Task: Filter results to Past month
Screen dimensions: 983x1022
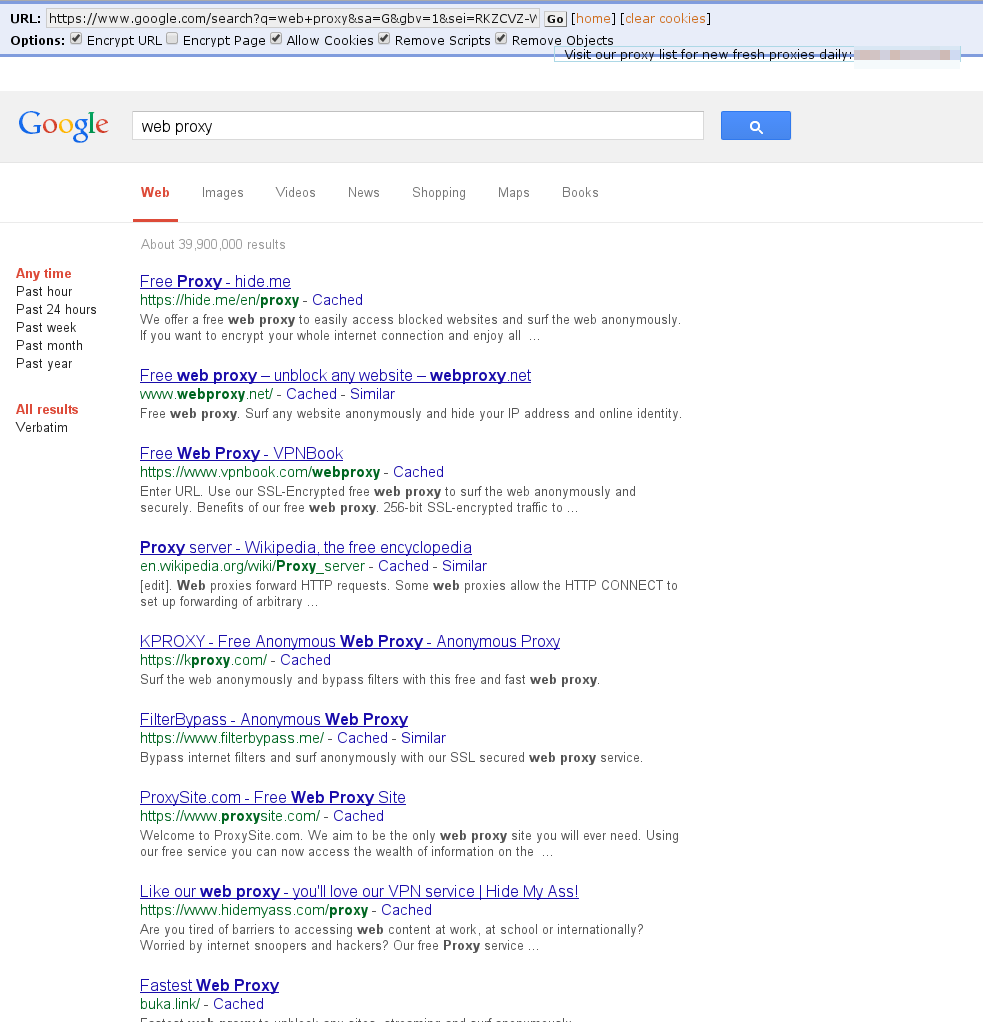Action: click(x=50, y=345)
